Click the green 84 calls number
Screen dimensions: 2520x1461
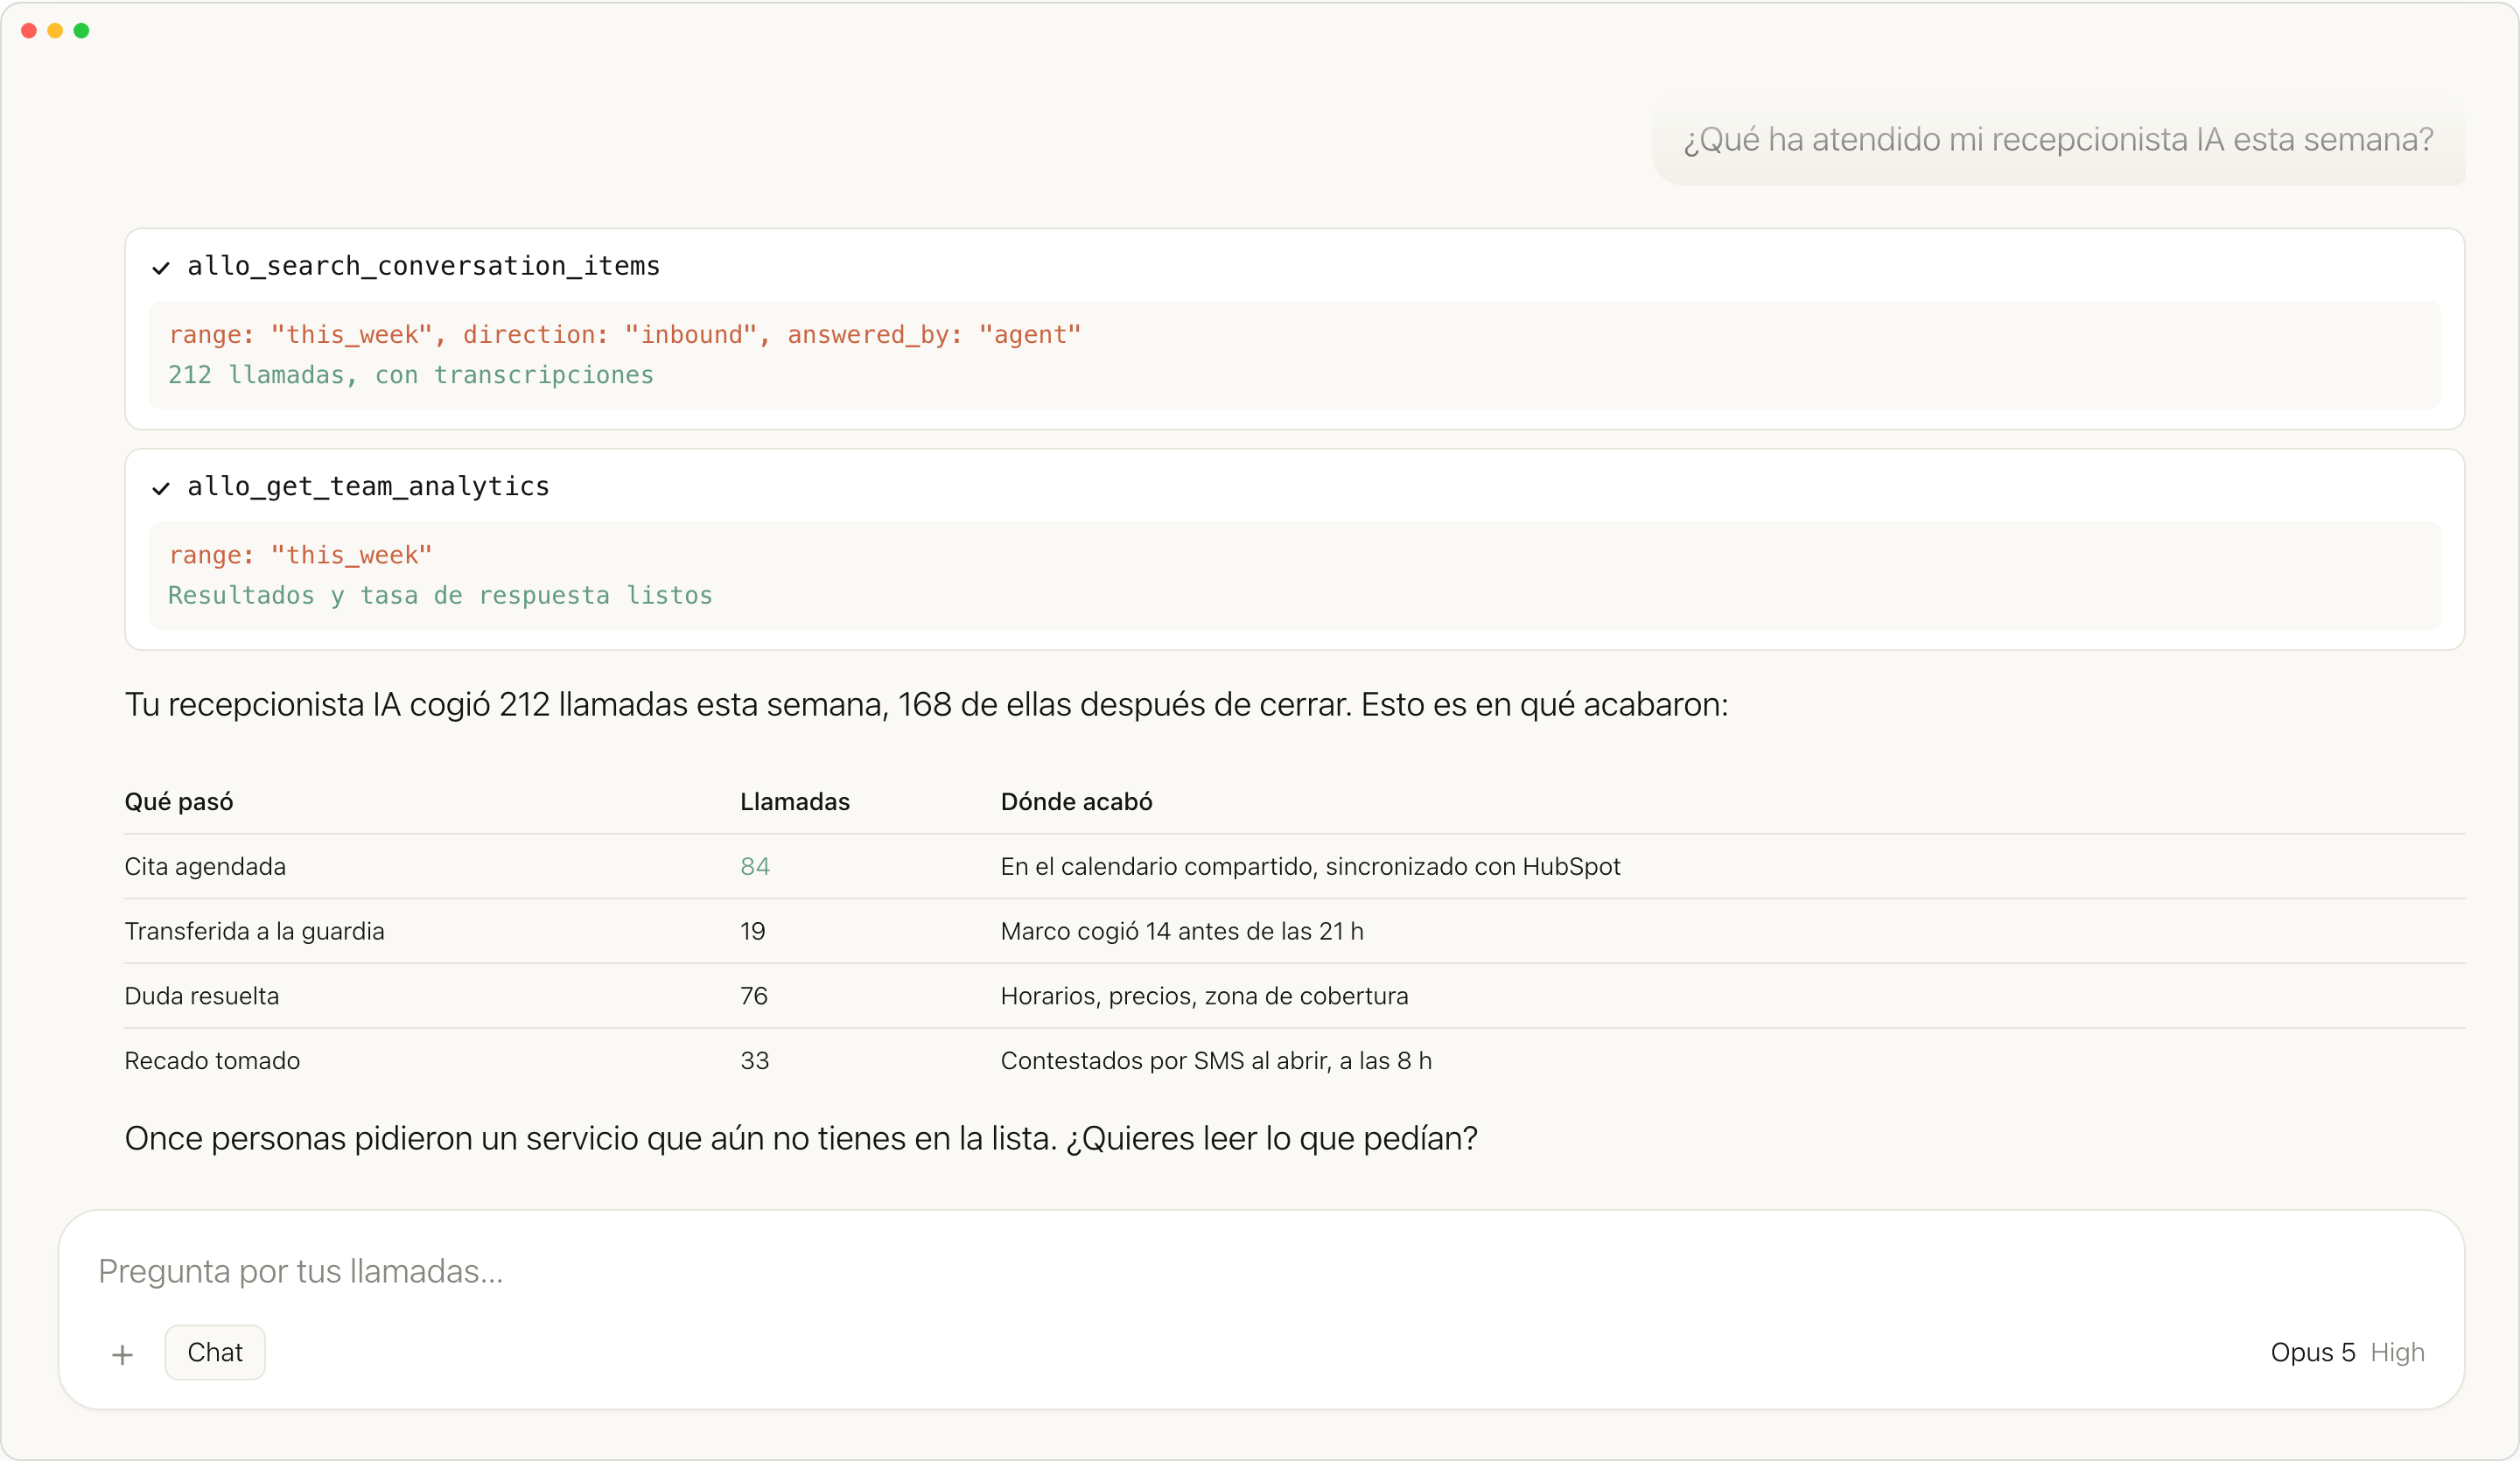pyautogui.click(x=755, y=866)
